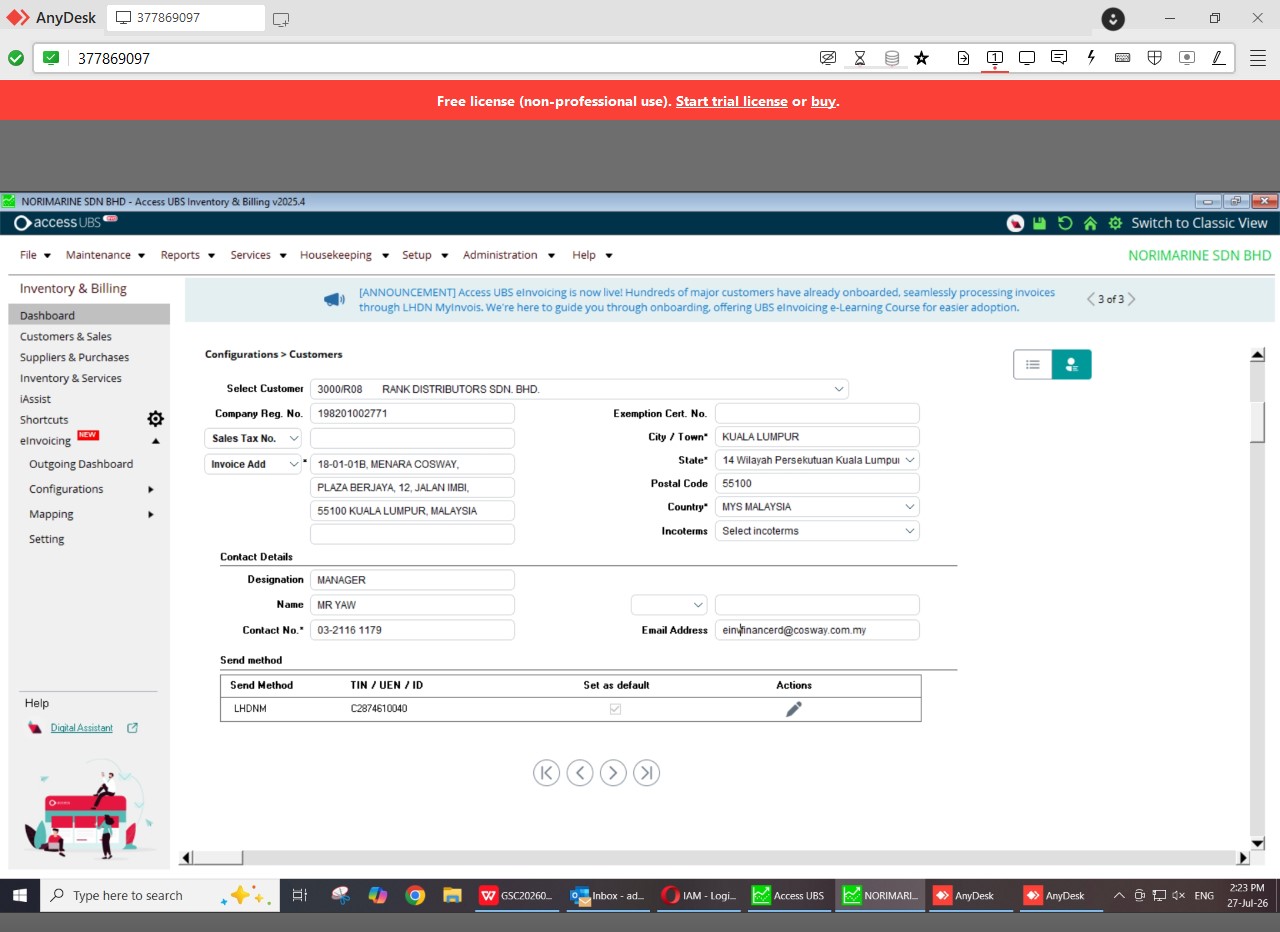Screen dimensions: 1280x932
Task: Open the file transfer icon in AnyDesk toolbar
Action: 963,58
